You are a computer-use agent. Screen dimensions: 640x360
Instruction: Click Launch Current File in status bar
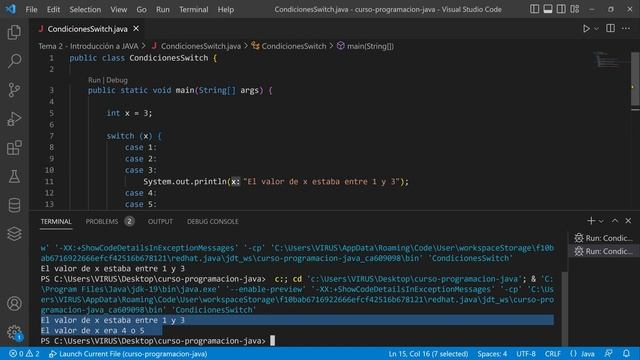[x=128, y=354]
